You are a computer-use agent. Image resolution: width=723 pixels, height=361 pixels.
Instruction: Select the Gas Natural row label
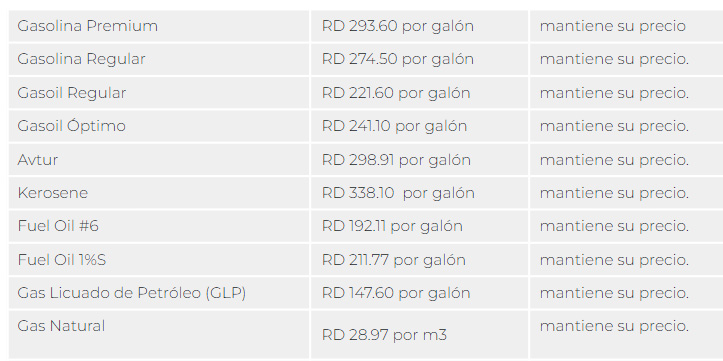pyautogui.click(x=61, y=326)
